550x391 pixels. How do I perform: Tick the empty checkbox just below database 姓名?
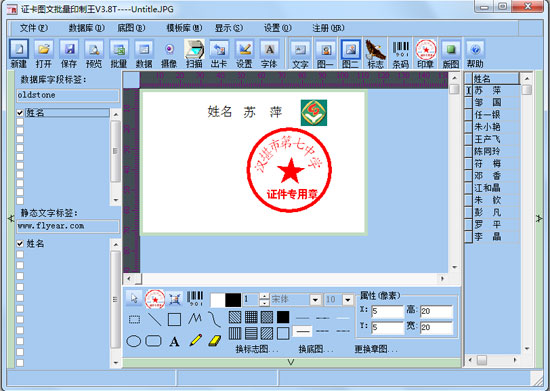point(20,122)
